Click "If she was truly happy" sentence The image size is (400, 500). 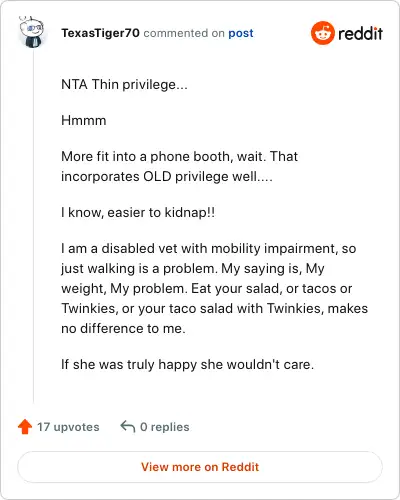[x=187, y=364]
